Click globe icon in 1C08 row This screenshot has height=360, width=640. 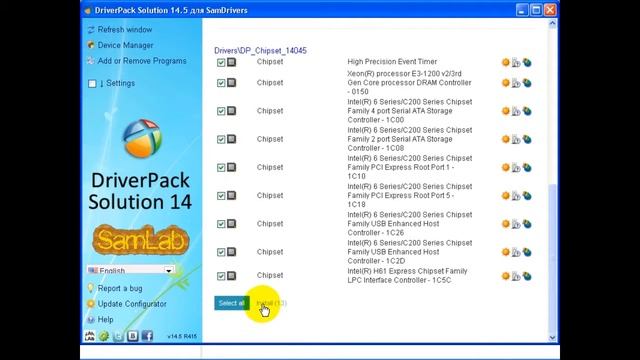(x=527, y=140)
